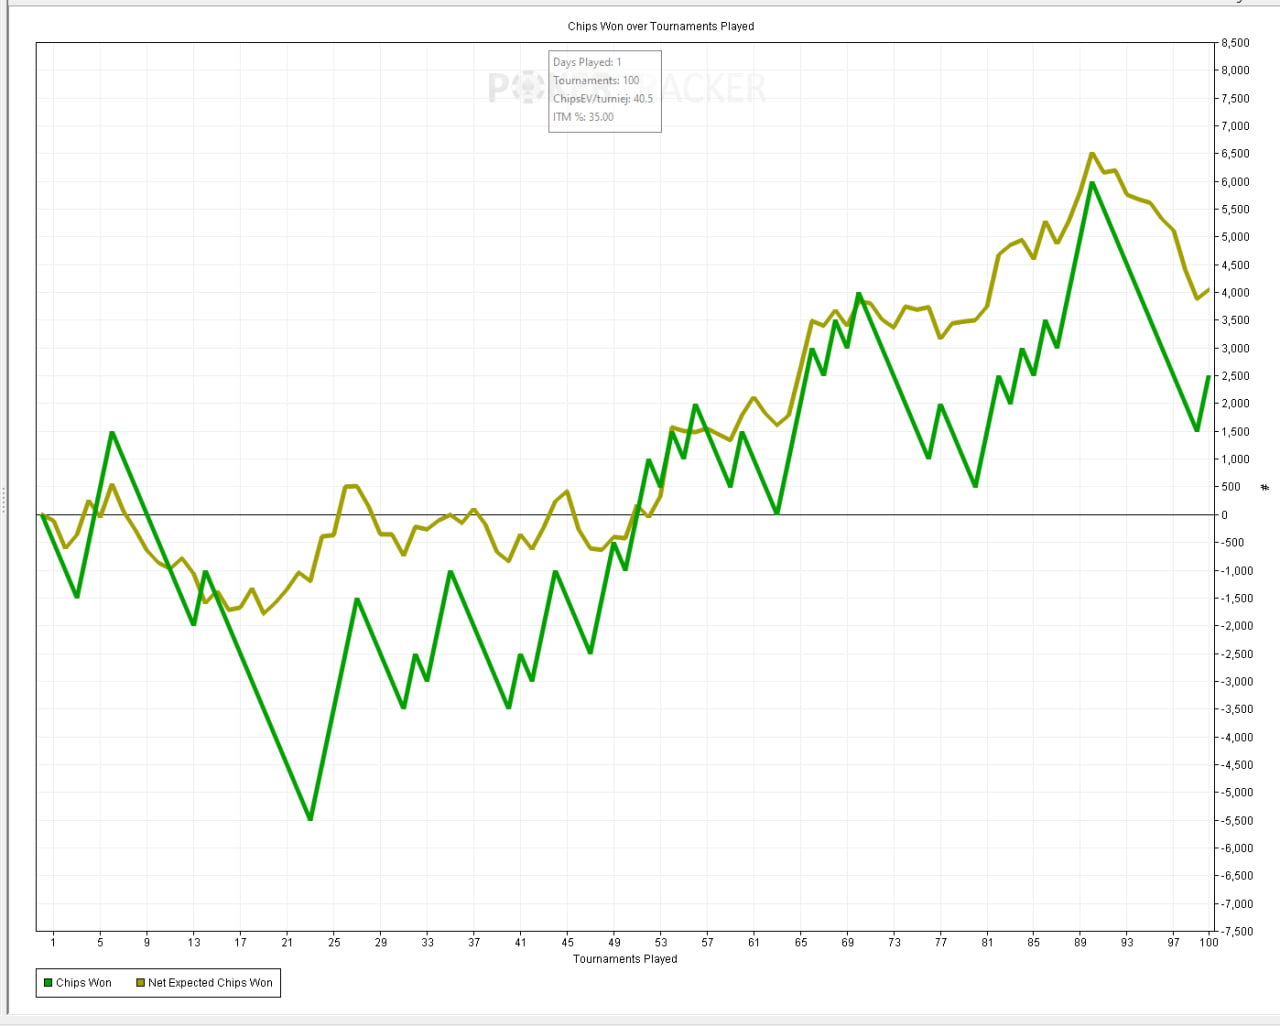Viewport: 1280px width, 1026px height.
Task: Click the "#" symbol beside the y-axis
Action: click(x=1264, y=488)
